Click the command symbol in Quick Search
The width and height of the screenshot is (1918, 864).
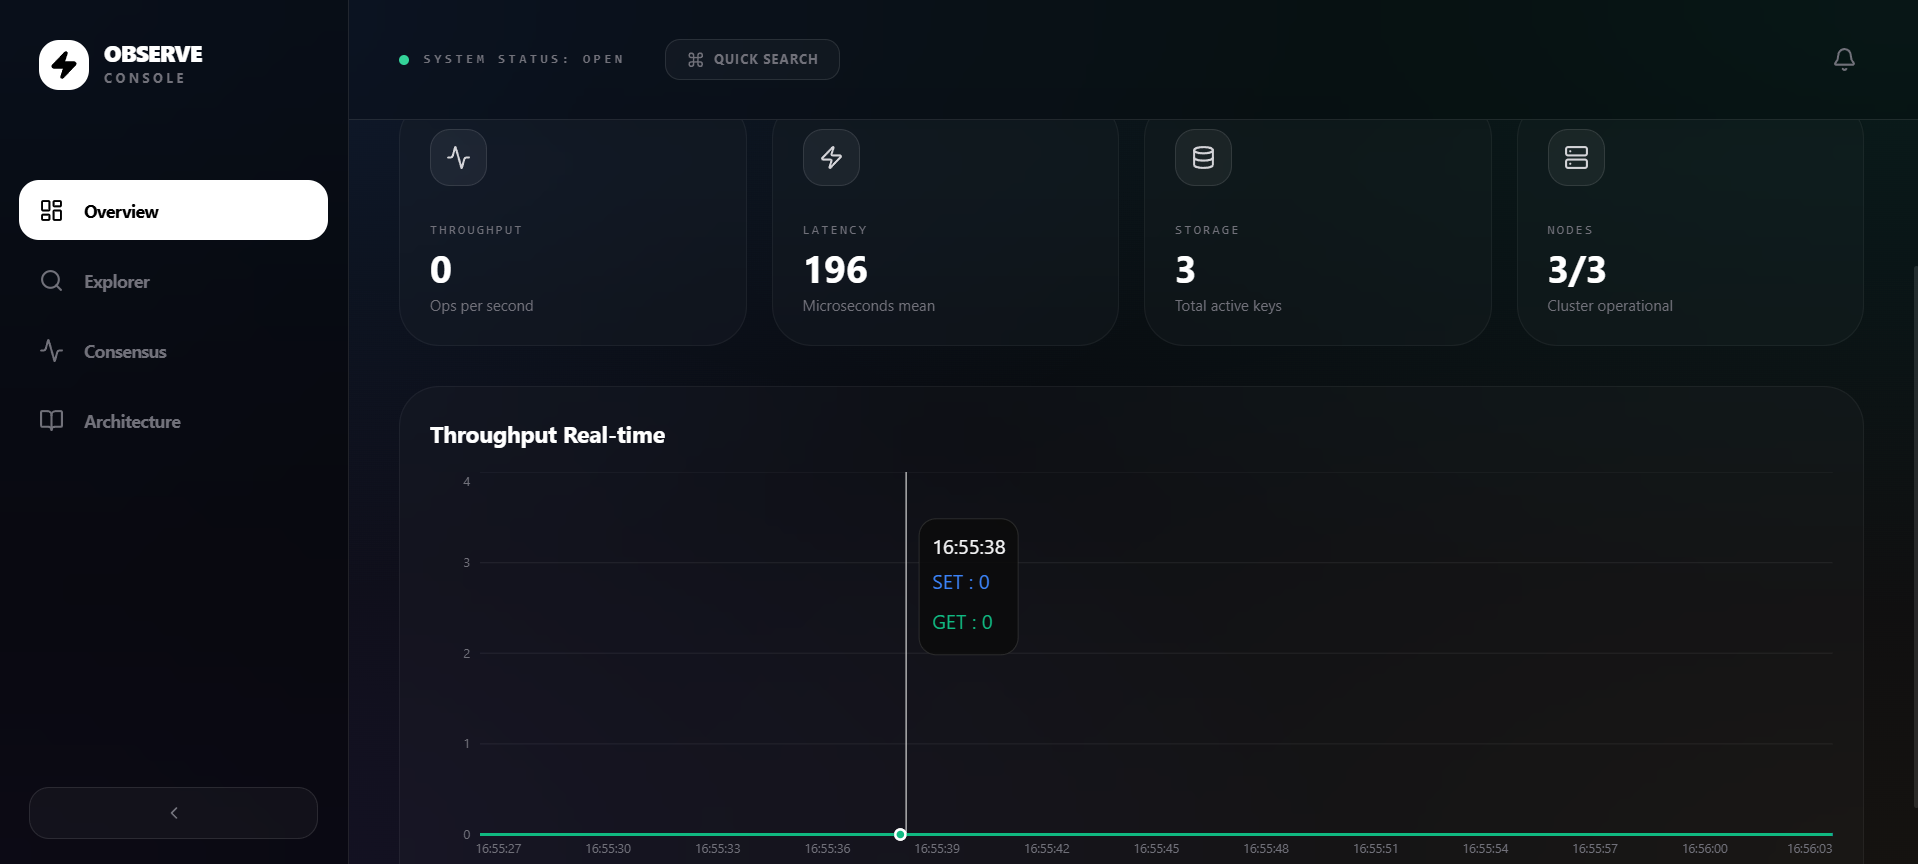696,60
